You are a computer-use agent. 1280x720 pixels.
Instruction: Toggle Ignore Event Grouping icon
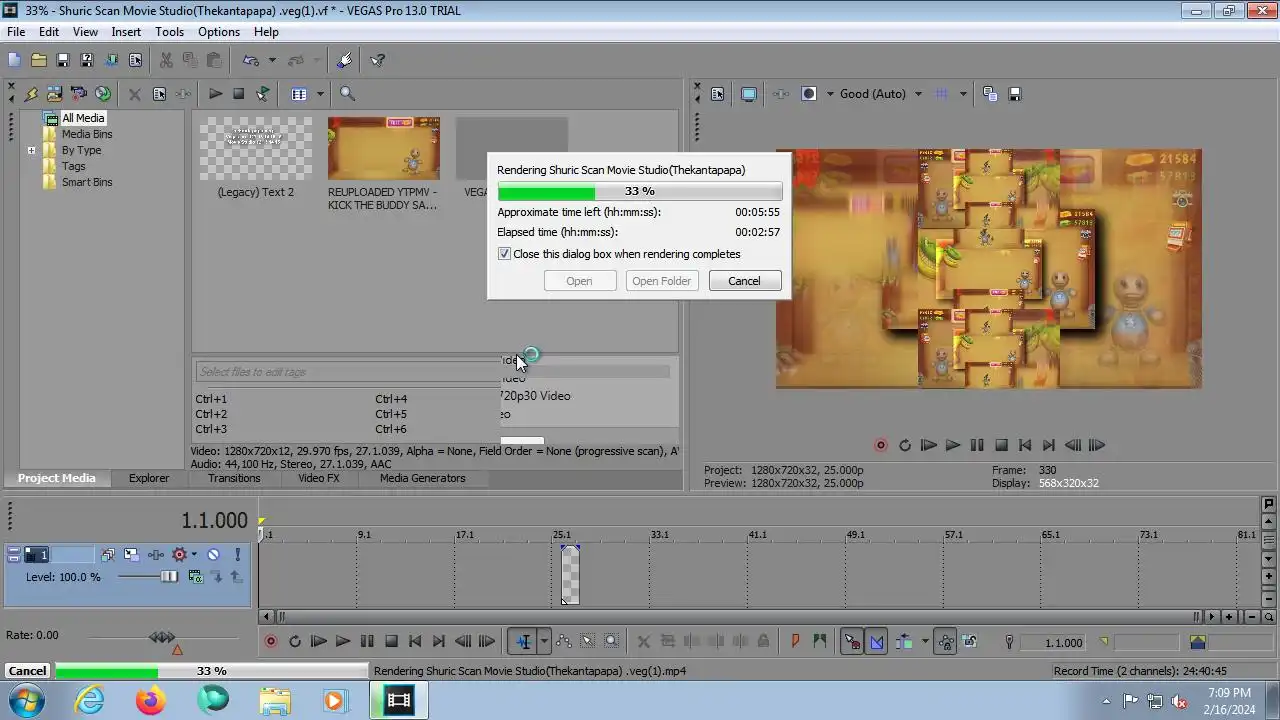tap(969, 642)
